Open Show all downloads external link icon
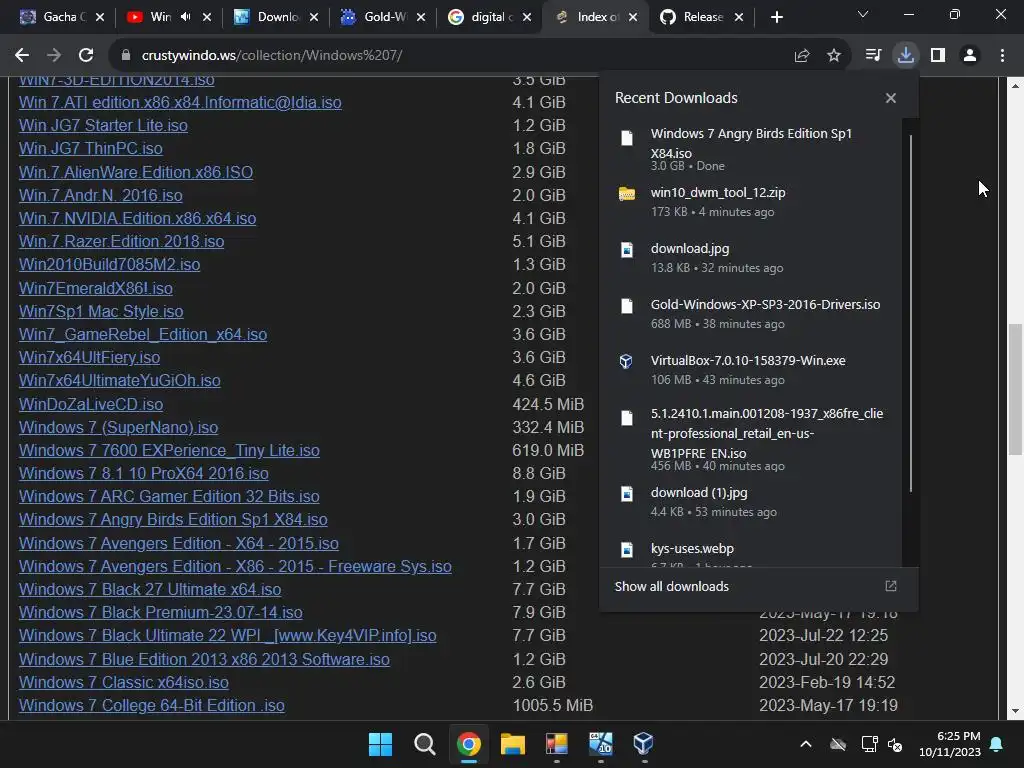 click(x=891, y=586)
